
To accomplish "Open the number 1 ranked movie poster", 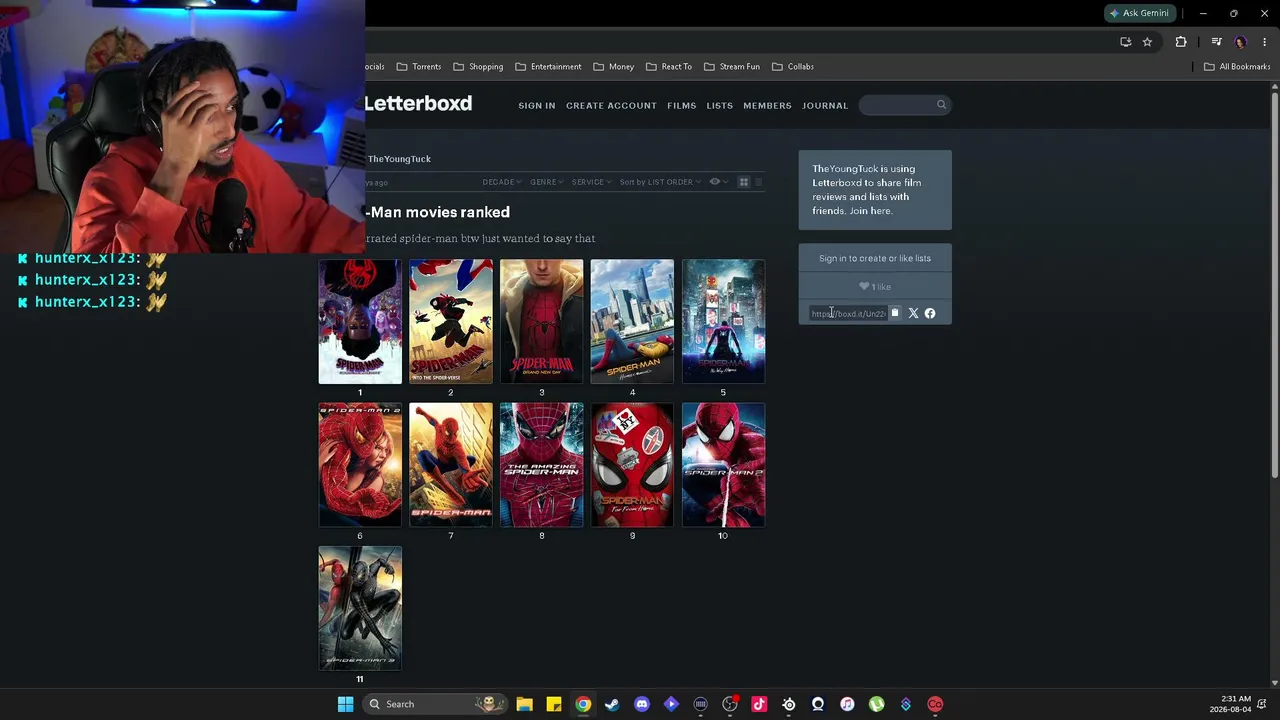I will [360, 322].
